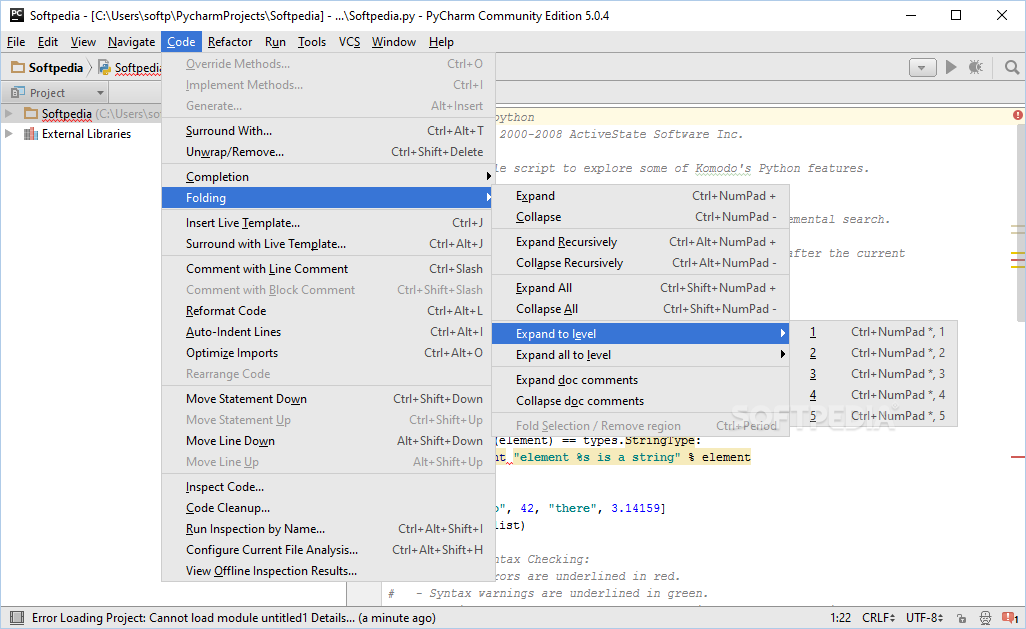Open the UTF-8 file encoding selector
Viewport: 1026px width, 629px height.
(925, 617)
